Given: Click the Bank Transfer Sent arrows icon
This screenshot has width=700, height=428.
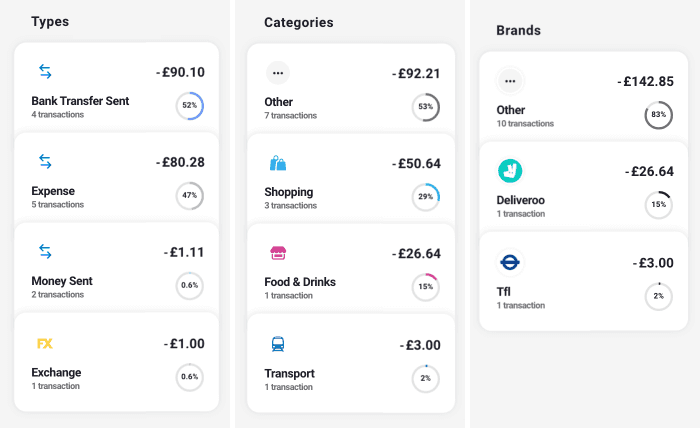Looking at the screenshot, I should pyautogui.click(x=45, y=71).
